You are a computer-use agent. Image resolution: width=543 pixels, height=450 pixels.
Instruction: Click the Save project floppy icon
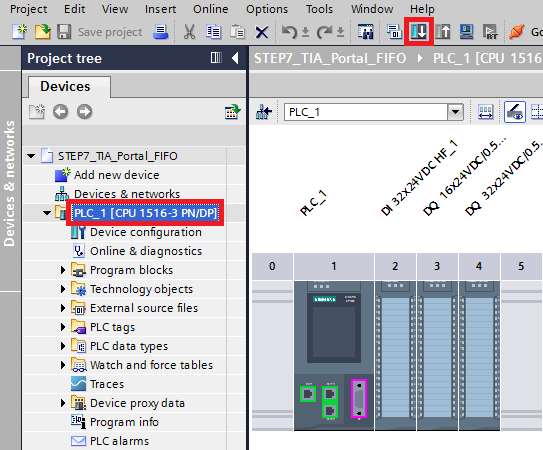(64, 32)
